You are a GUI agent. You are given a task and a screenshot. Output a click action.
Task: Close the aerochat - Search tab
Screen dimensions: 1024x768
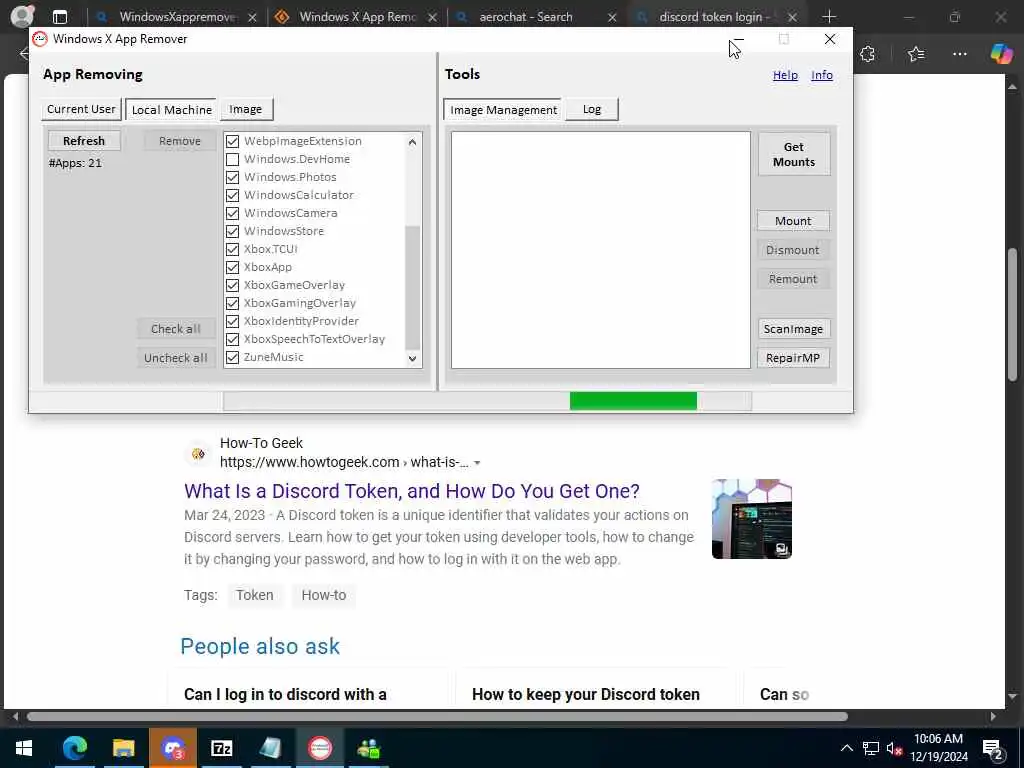612,18
